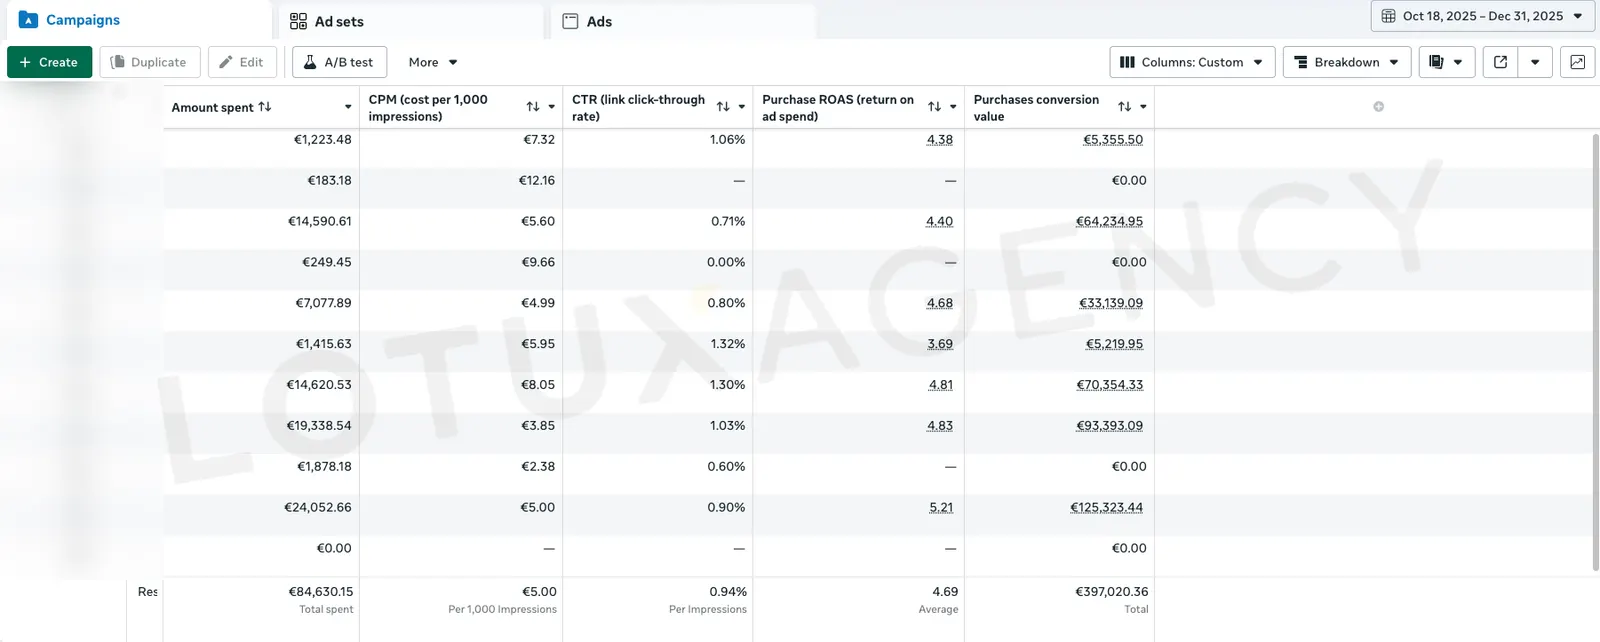1600x642 pixels.
Task: Click the amount spent €14,590.61
Action: coord(320,222)
